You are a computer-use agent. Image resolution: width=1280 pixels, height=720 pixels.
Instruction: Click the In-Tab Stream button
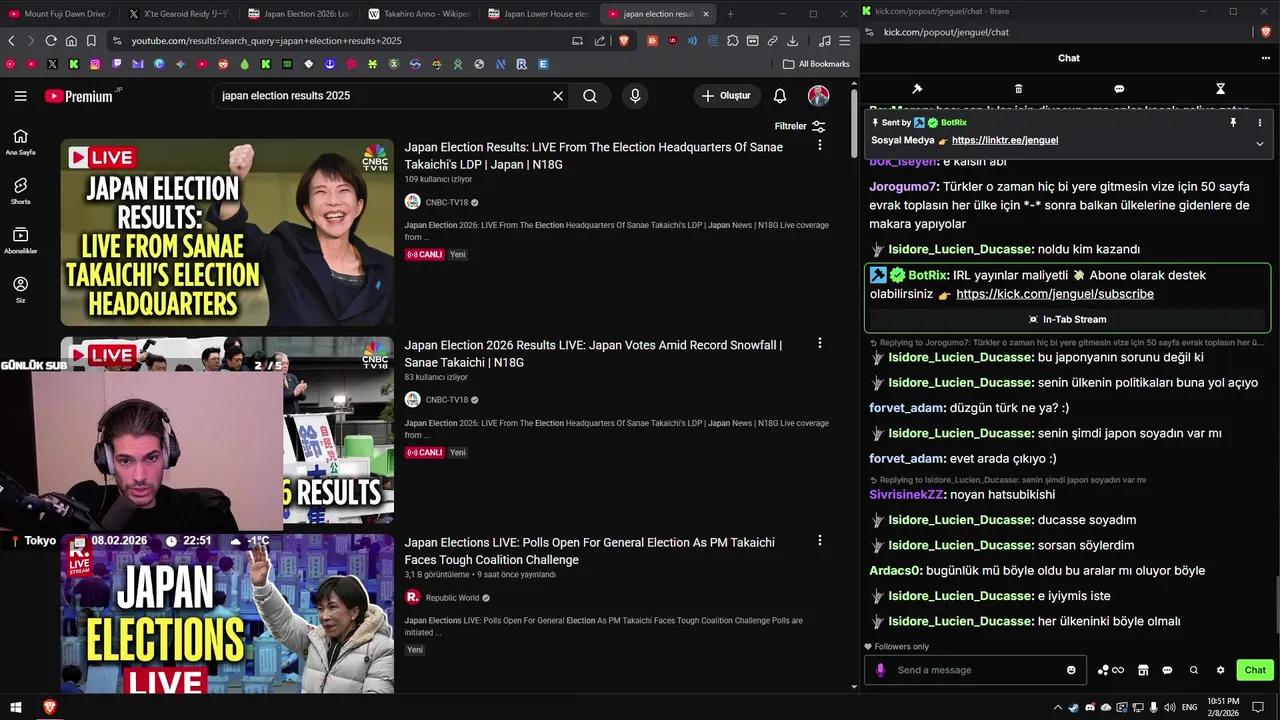(x=1067, y=319)
